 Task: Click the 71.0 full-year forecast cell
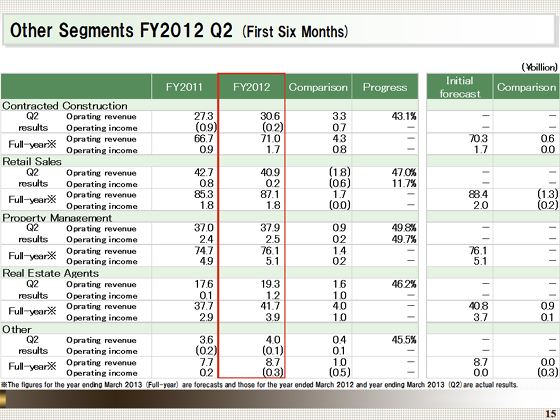click(270, 139)
